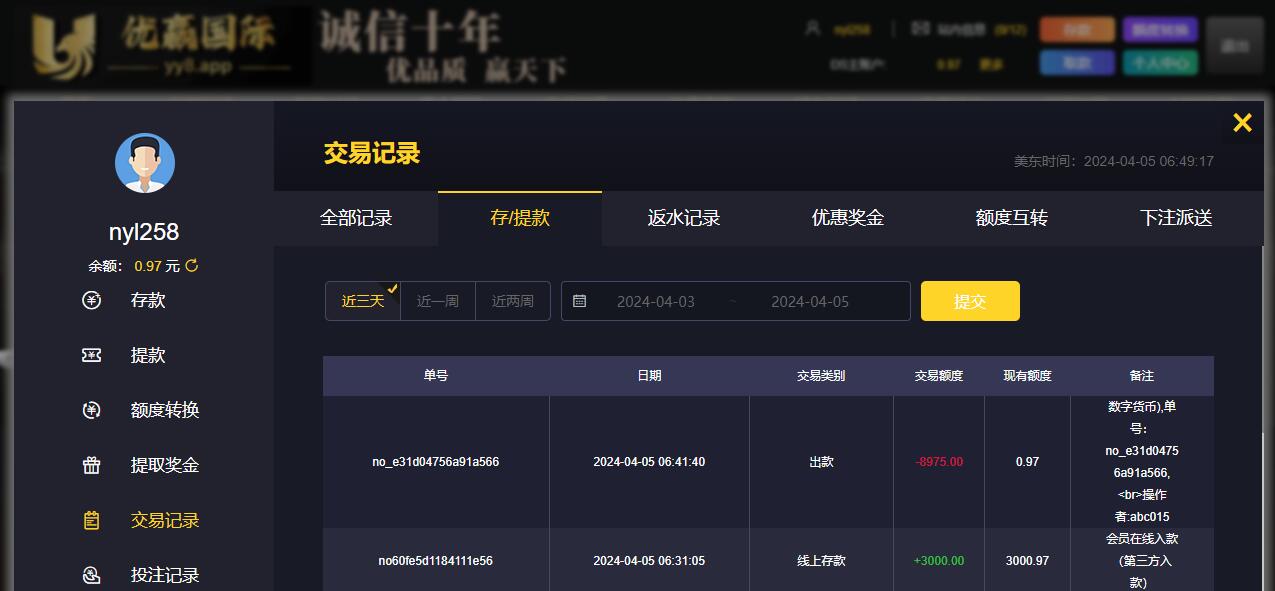Open 提款 from the sidebar menu
The image size is (1275, 591).
coord(148,355)
